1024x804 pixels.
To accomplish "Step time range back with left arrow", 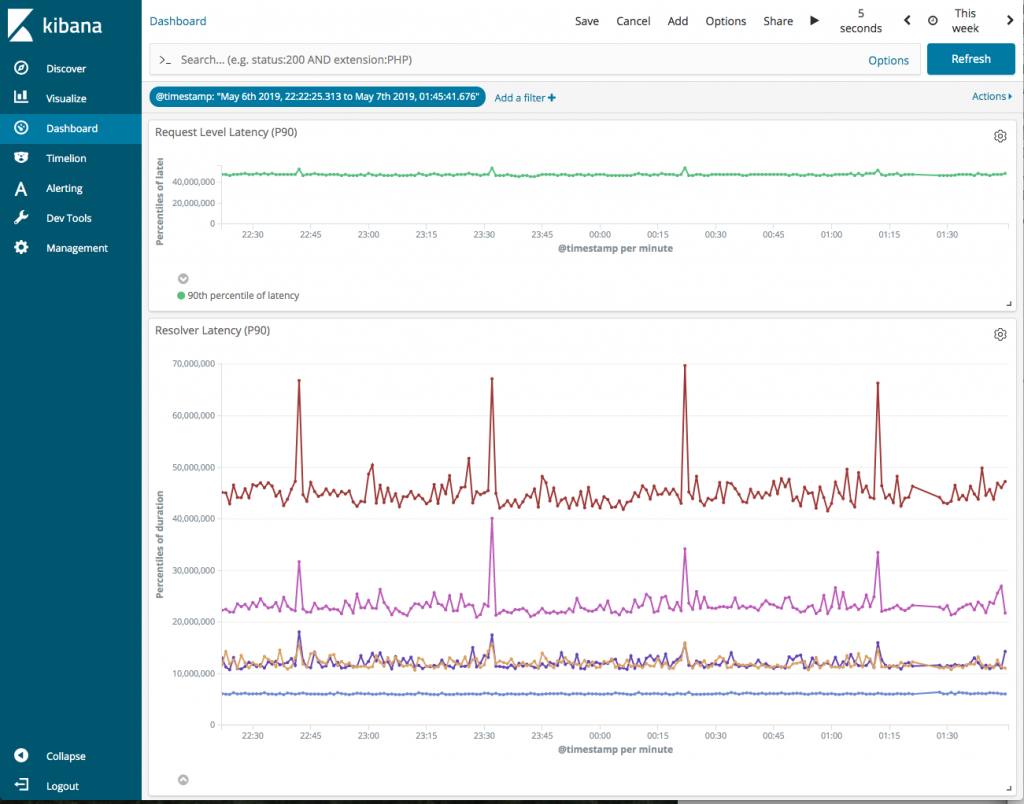I will (907, 21).
